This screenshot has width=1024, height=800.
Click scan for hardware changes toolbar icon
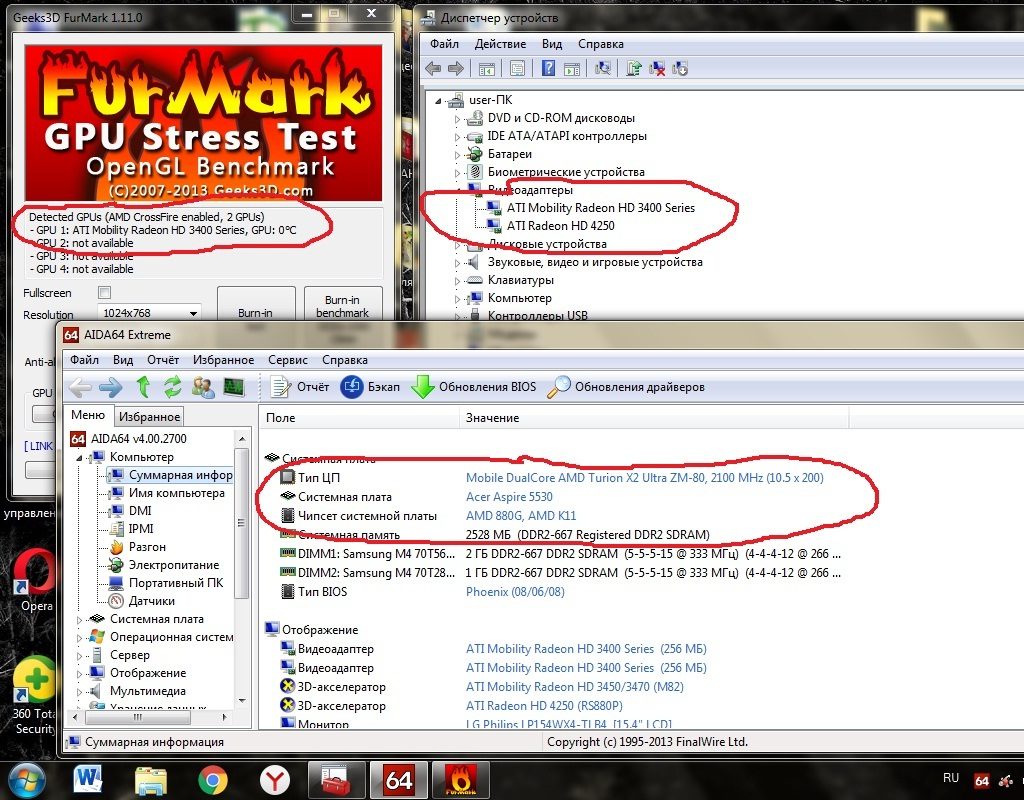click(603, 69)
